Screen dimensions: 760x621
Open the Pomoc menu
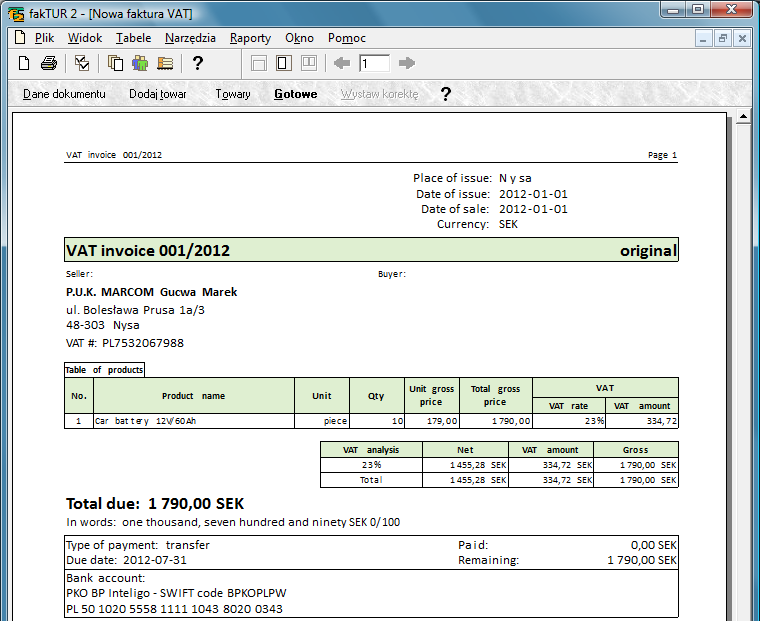(x=347, y=38)
